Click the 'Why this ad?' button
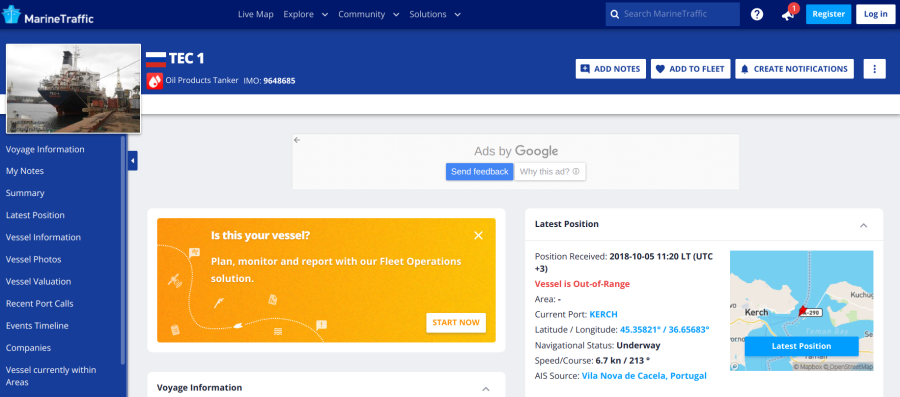 click(x=550, y=172)
